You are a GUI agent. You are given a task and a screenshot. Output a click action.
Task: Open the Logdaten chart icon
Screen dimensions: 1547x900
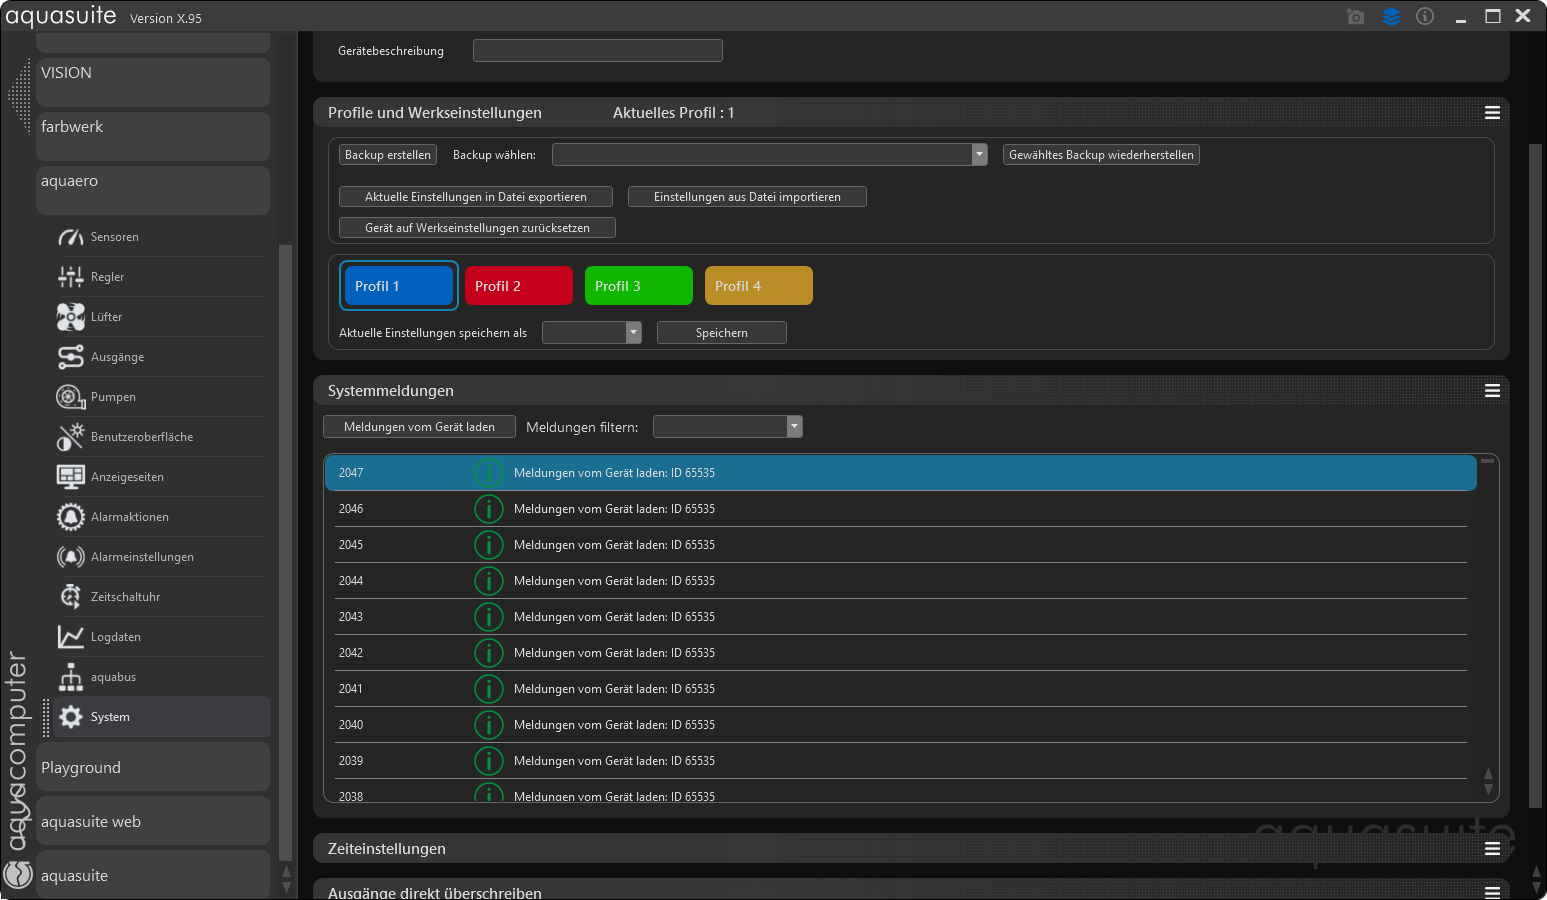(x=70, y=637)
